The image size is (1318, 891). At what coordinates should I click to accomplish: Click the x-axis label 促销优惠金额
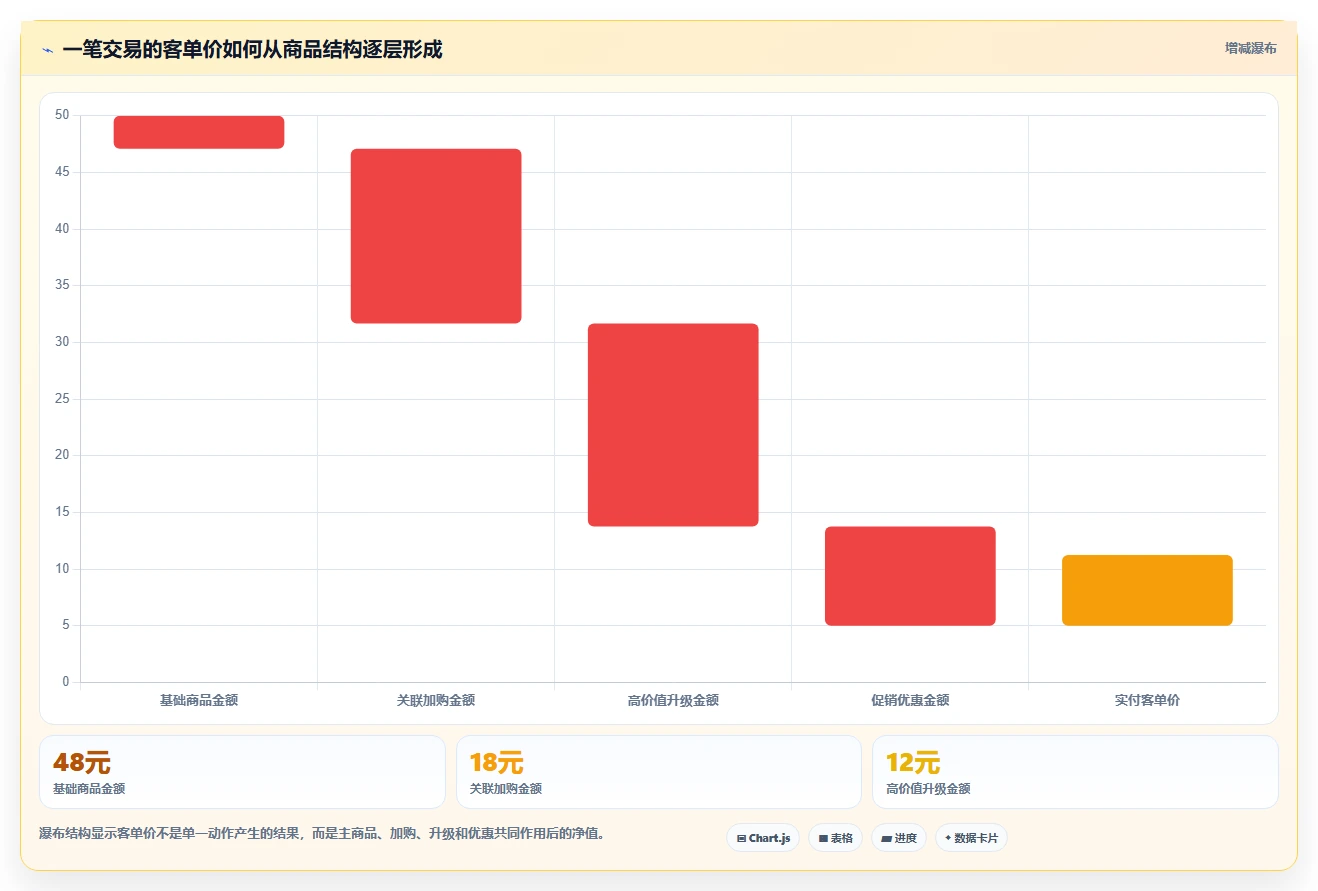[910, 700]
